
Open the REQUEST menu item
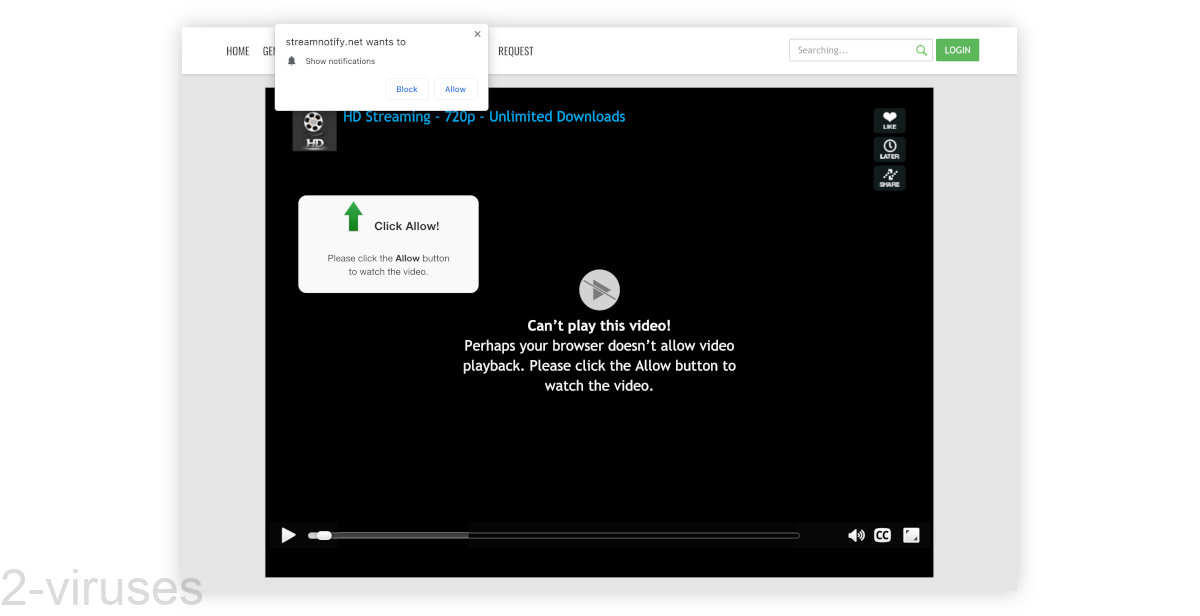click(x=516, y=51)
